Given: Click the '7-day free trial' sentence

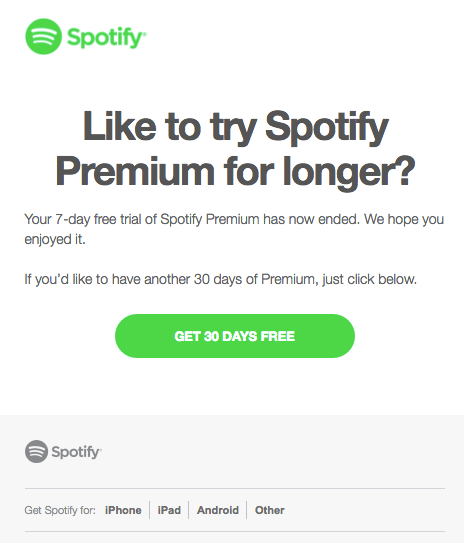Looking at the screenshot, I should click(x=234, y=219).
